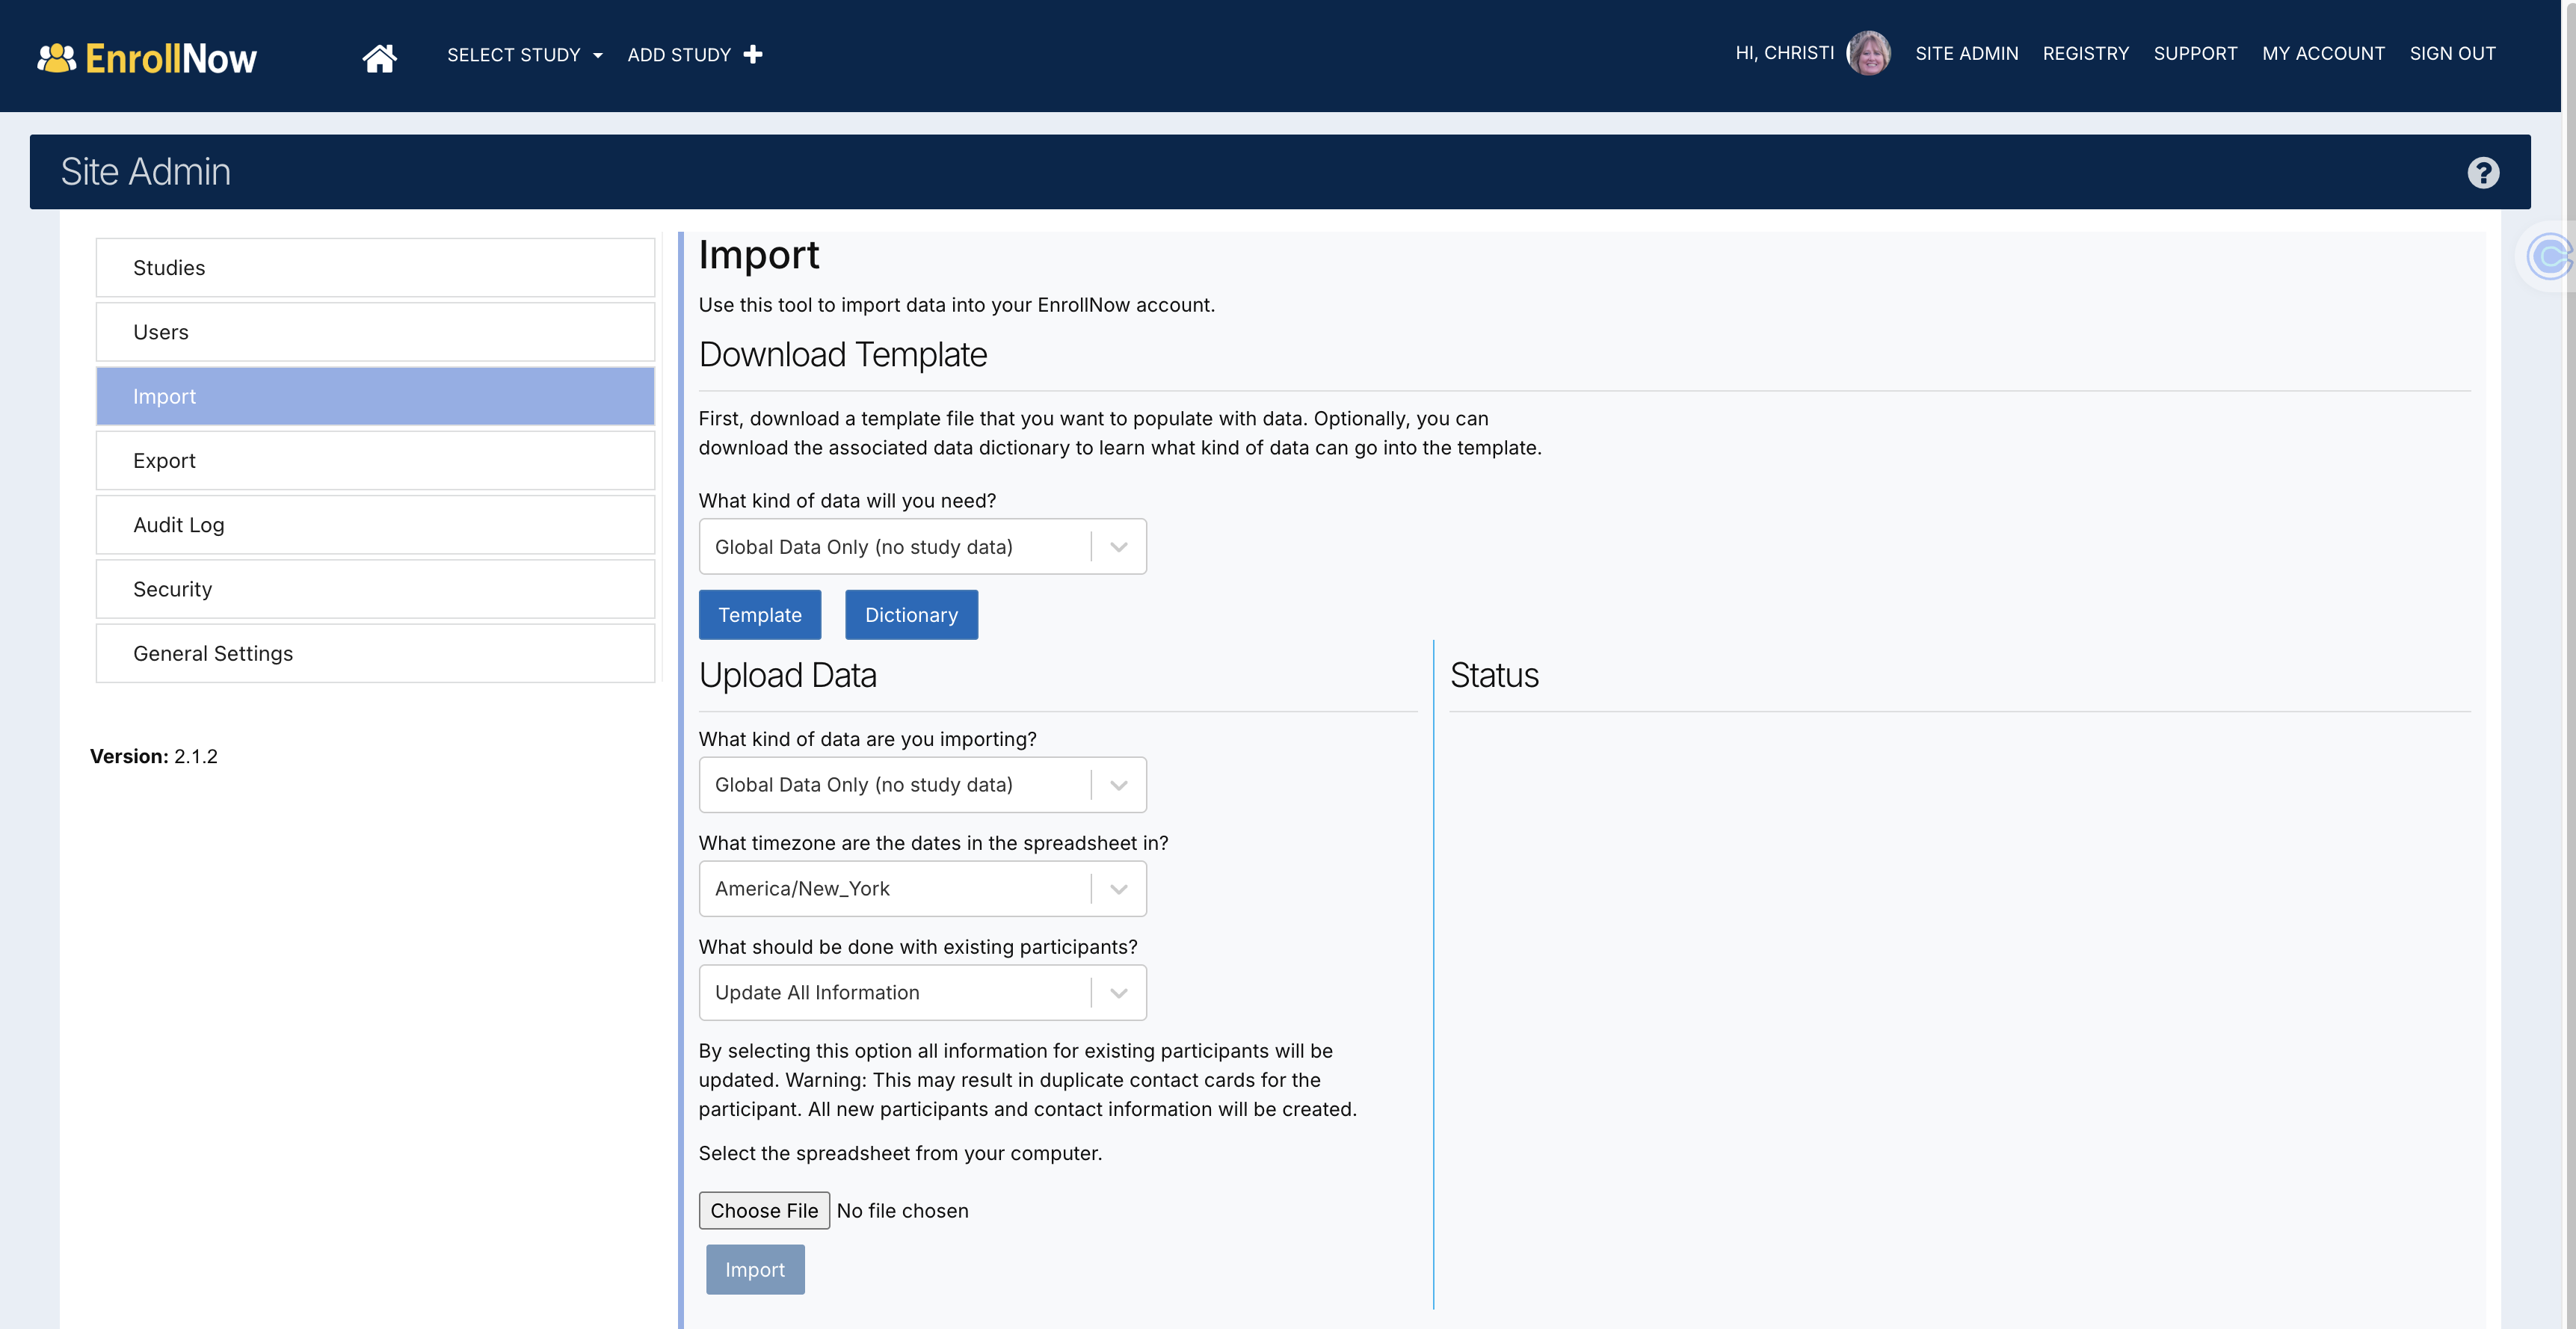This screenshot has width=2576, height=1329.
Task: Open the Audit Log sidebar item
Action: tap(375, 525)
